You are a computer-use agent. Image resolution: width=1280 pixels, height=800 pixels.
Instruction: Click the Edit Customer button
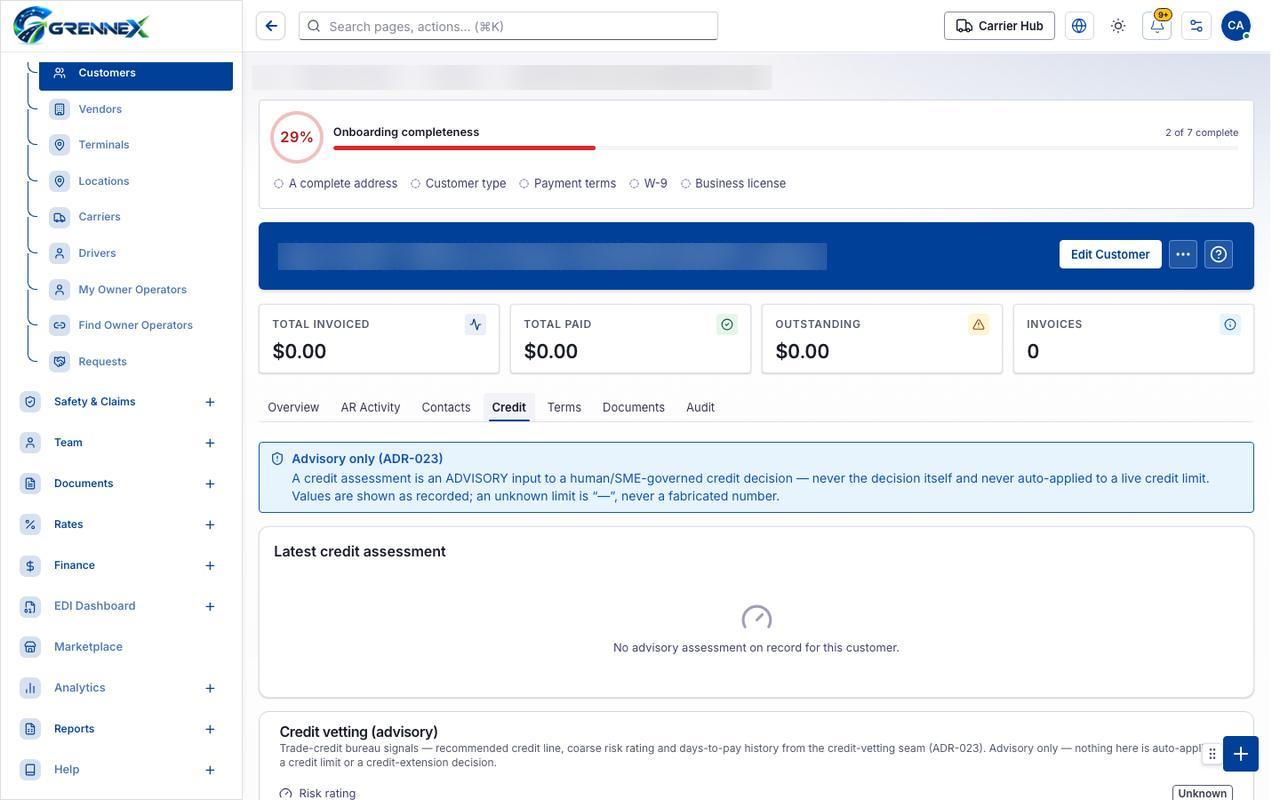coord(1110,254)
